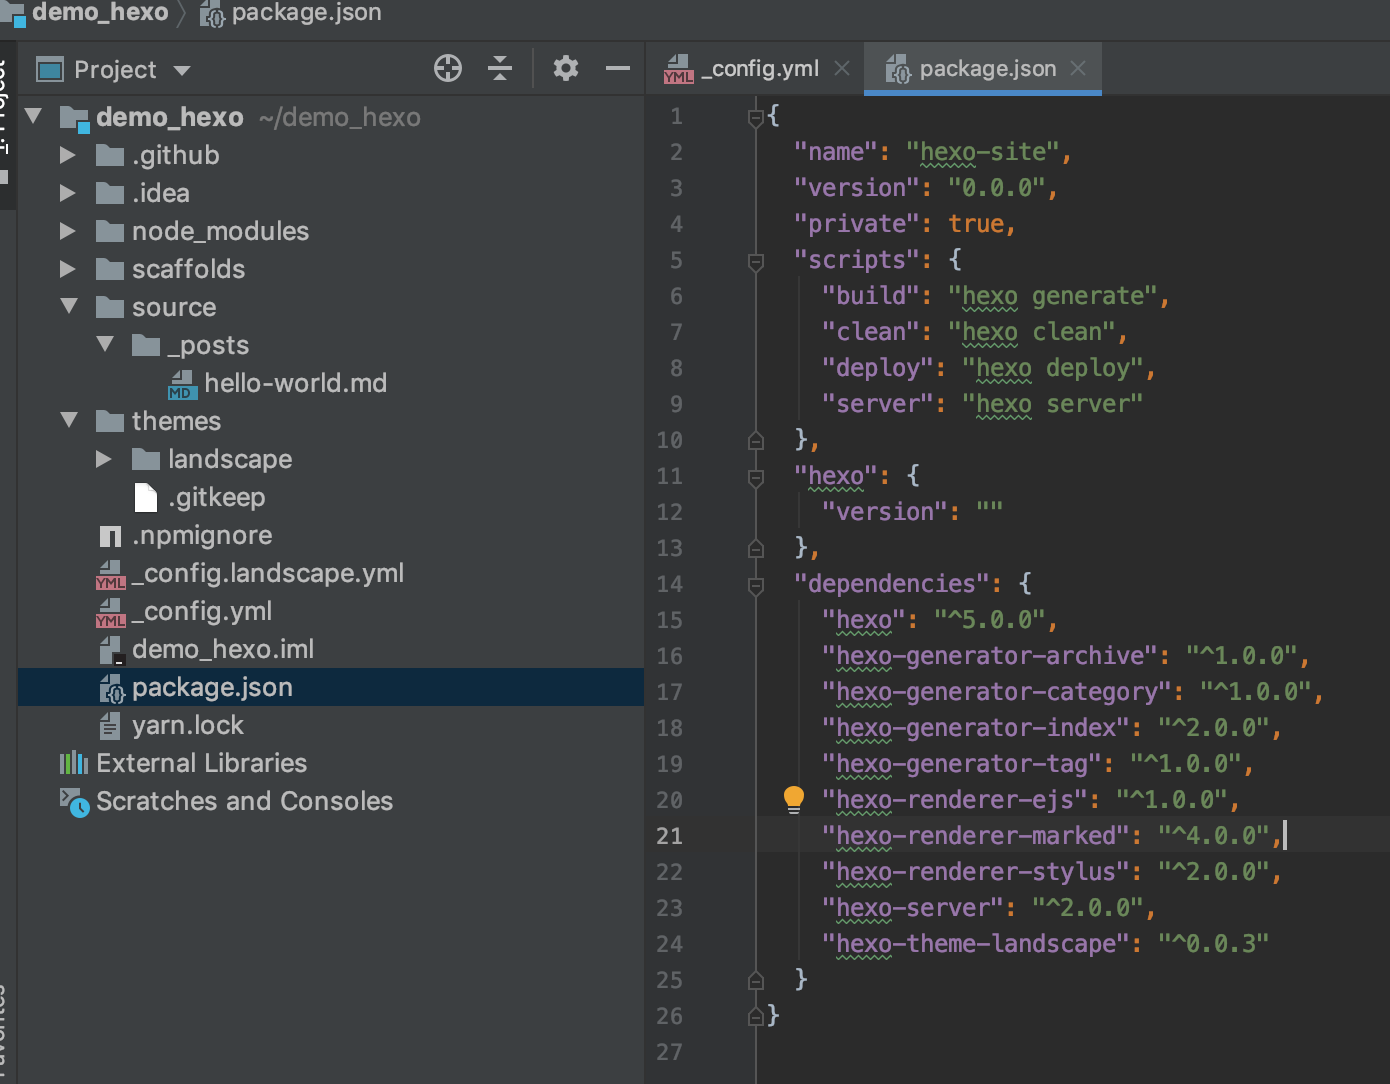The width and height of the screenshot is (1390, 1084).
Task: Open External Libraries node
Action: (201, 763)
